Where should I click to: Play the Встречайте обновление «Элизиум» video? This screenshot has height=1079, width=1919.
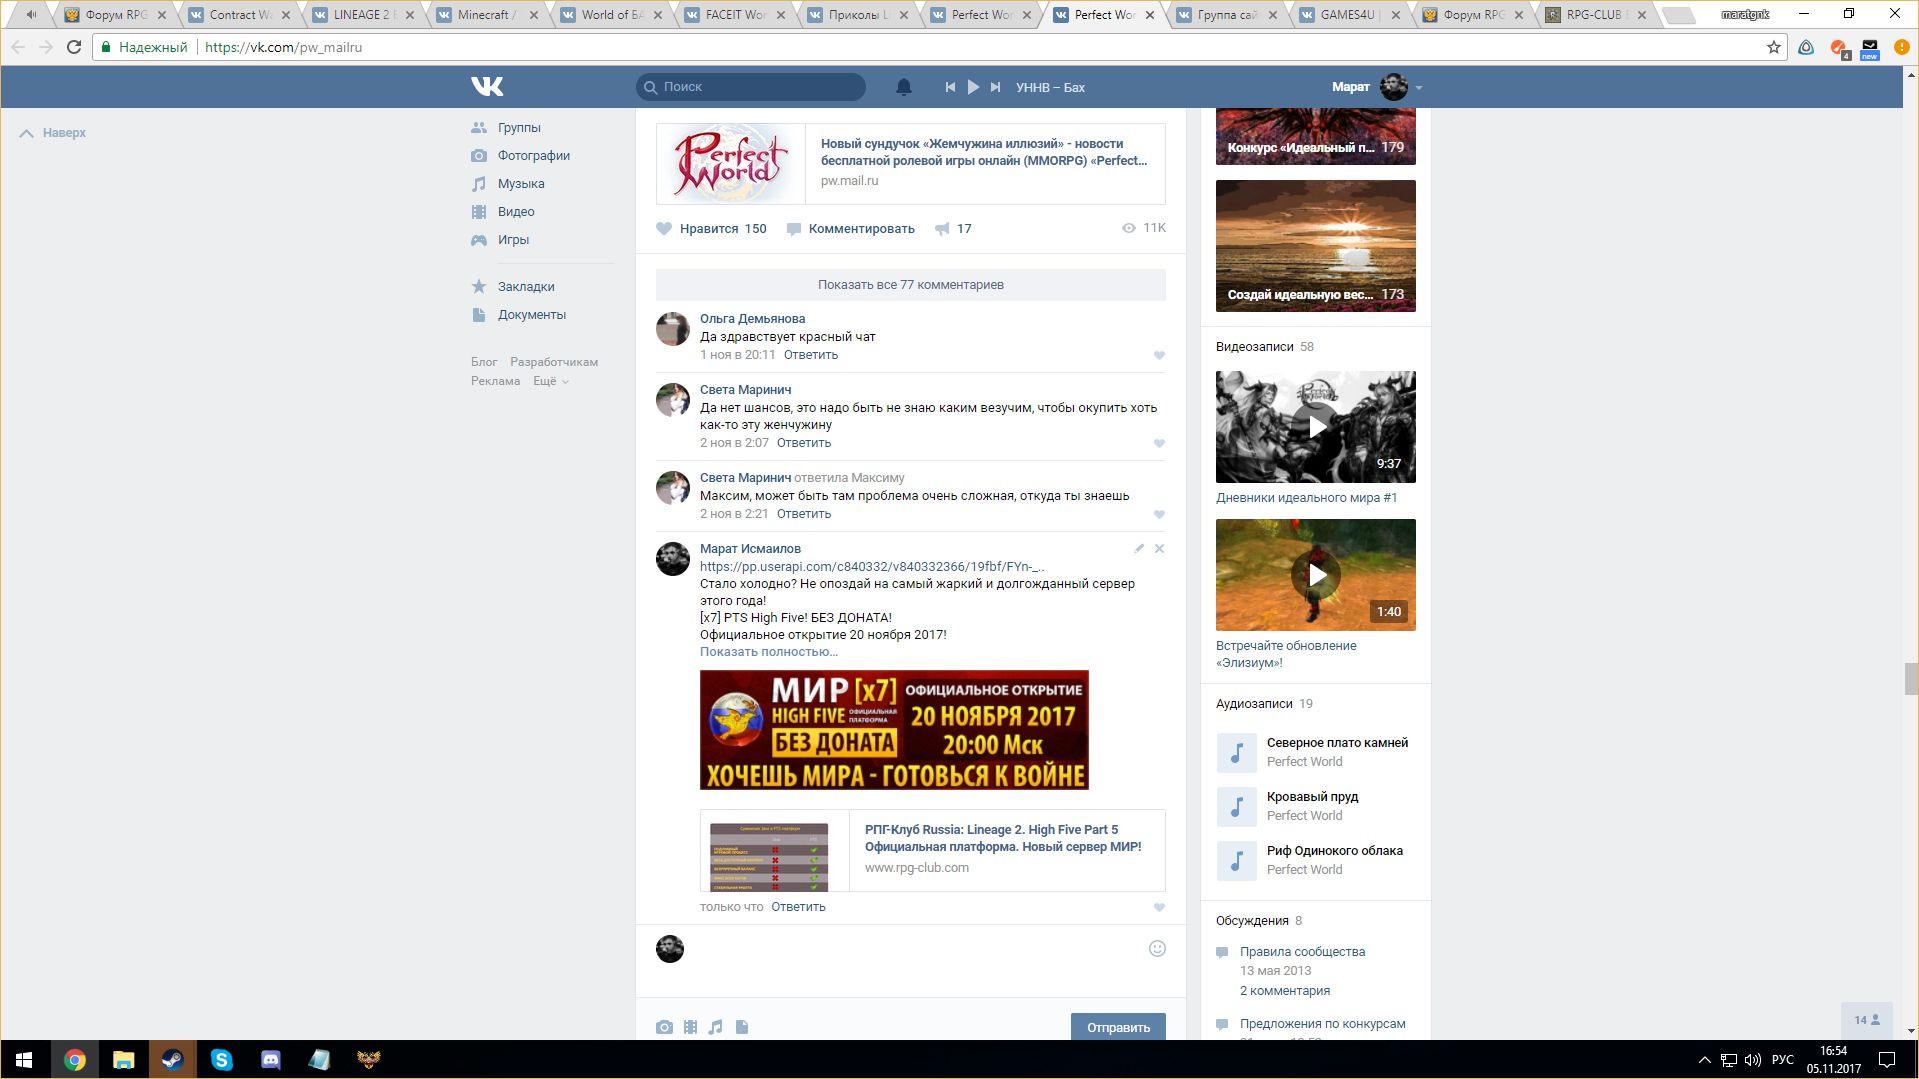point(1316,575)
